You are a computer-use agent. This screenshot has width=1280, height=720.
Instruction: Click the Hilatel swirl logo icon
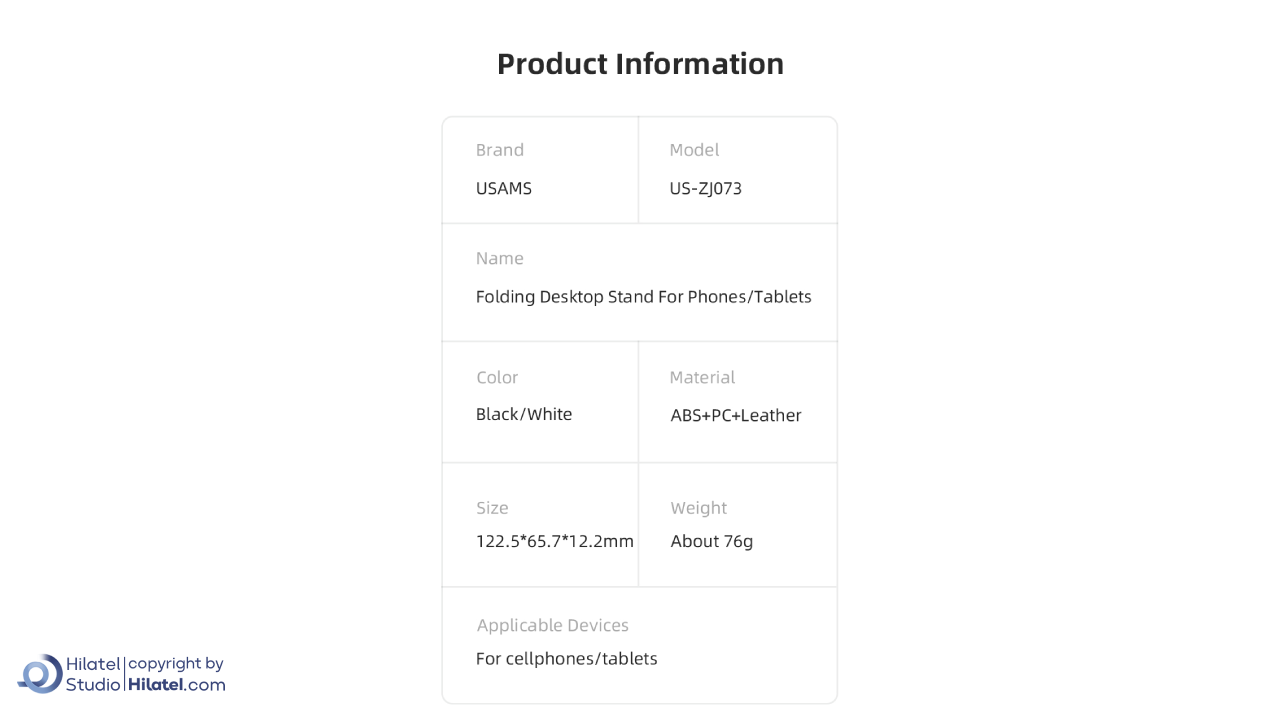(40, 674)
